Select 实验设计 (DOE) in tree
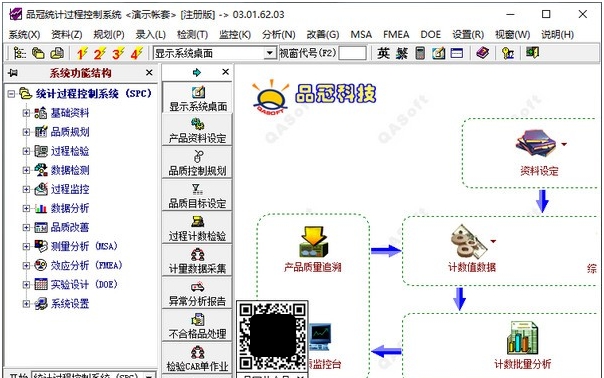The image size is (604, 378). [x=84, y=284]
